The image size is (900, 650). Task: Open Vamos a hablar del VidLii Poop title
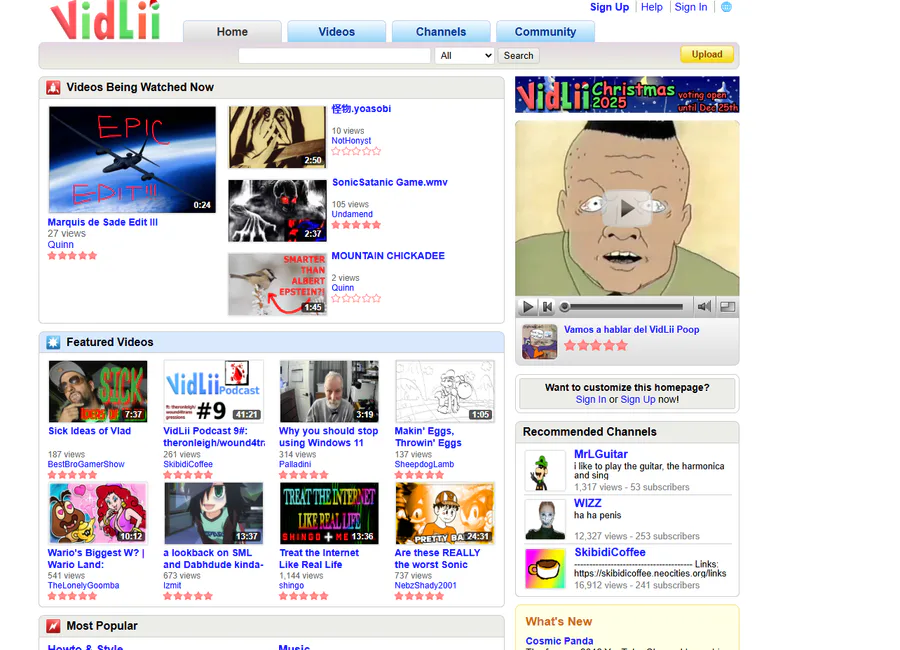tap(631, 330)
